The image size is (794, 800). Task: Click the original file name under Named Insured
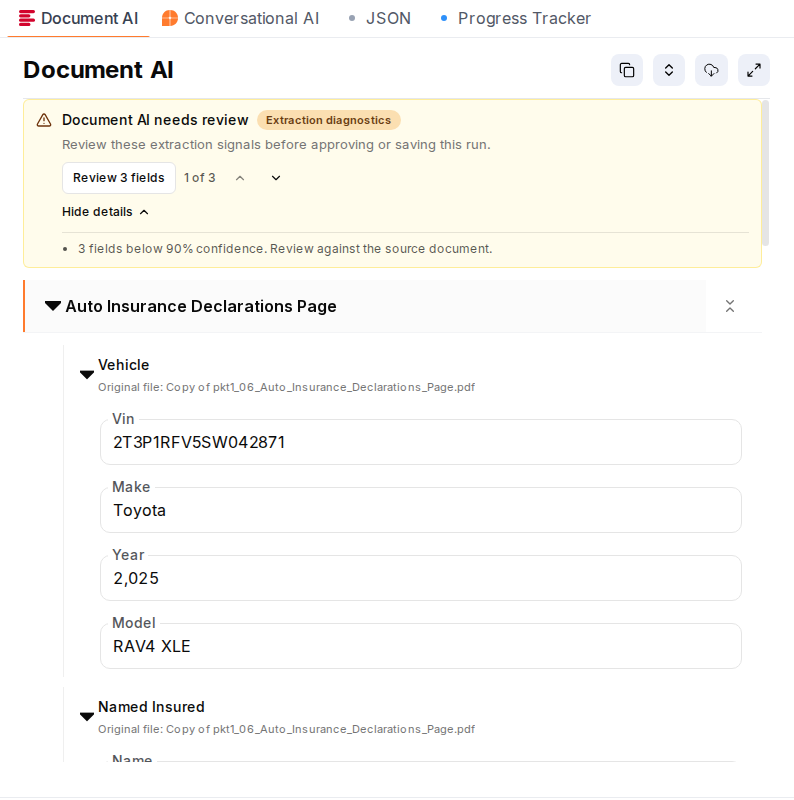tap(286, 729)
